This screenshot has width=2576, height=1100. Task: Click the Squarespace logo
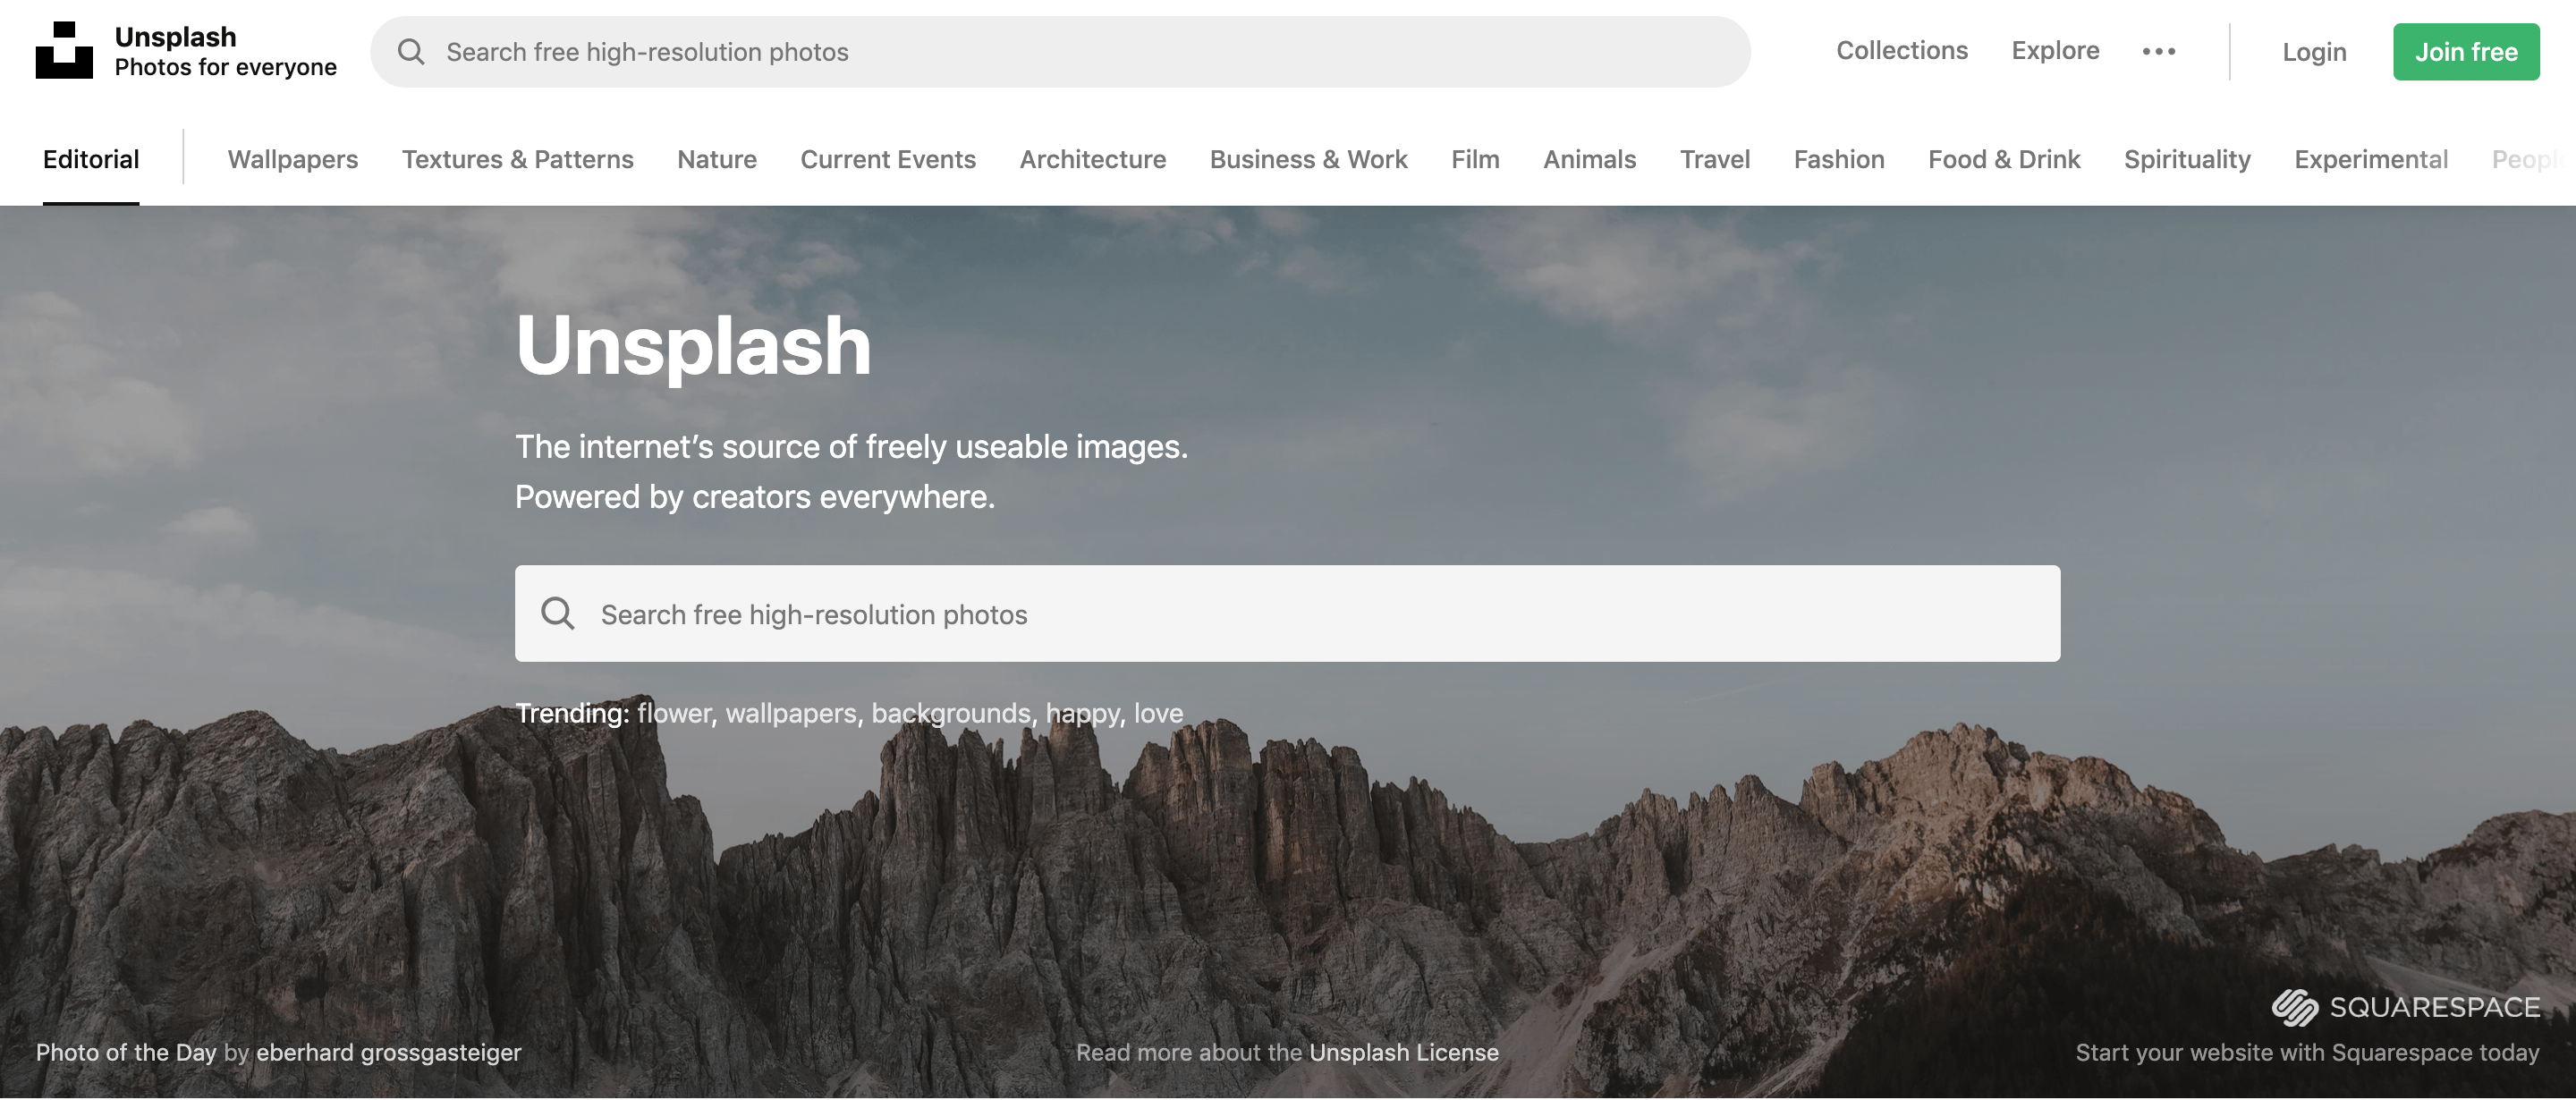pos(2405,1007)
